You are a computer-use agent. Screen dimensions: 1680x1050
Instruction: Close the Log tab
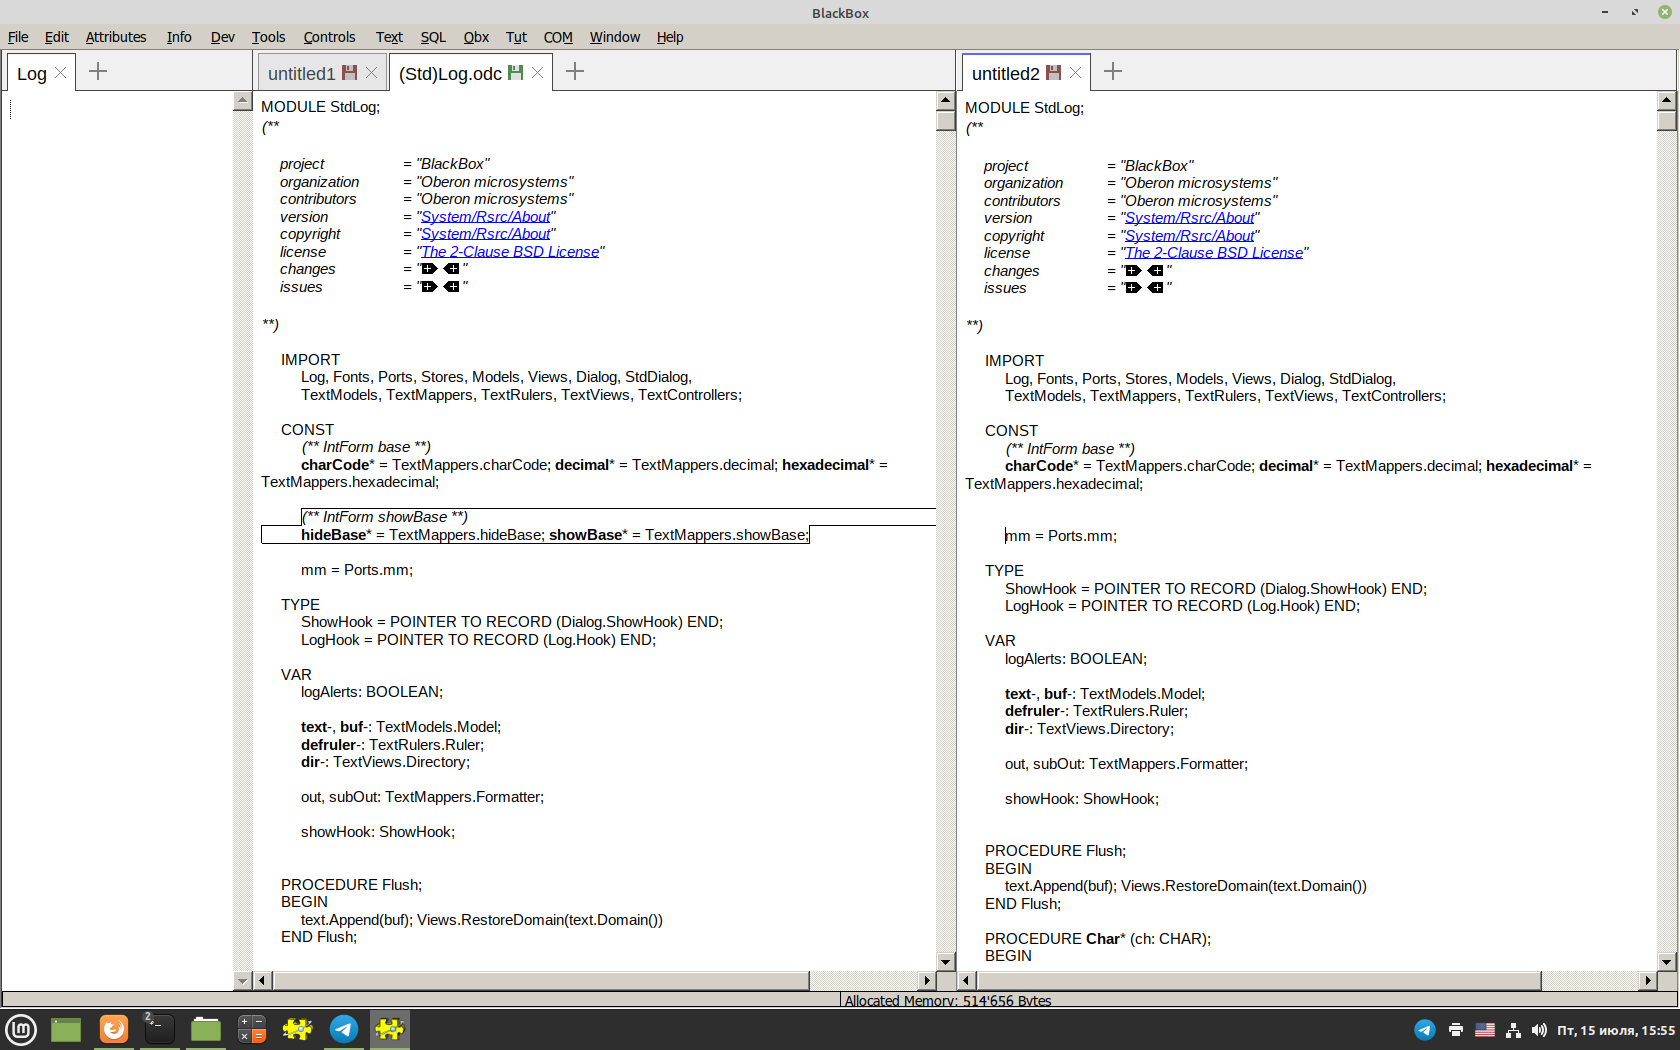[x=60, y=73]
